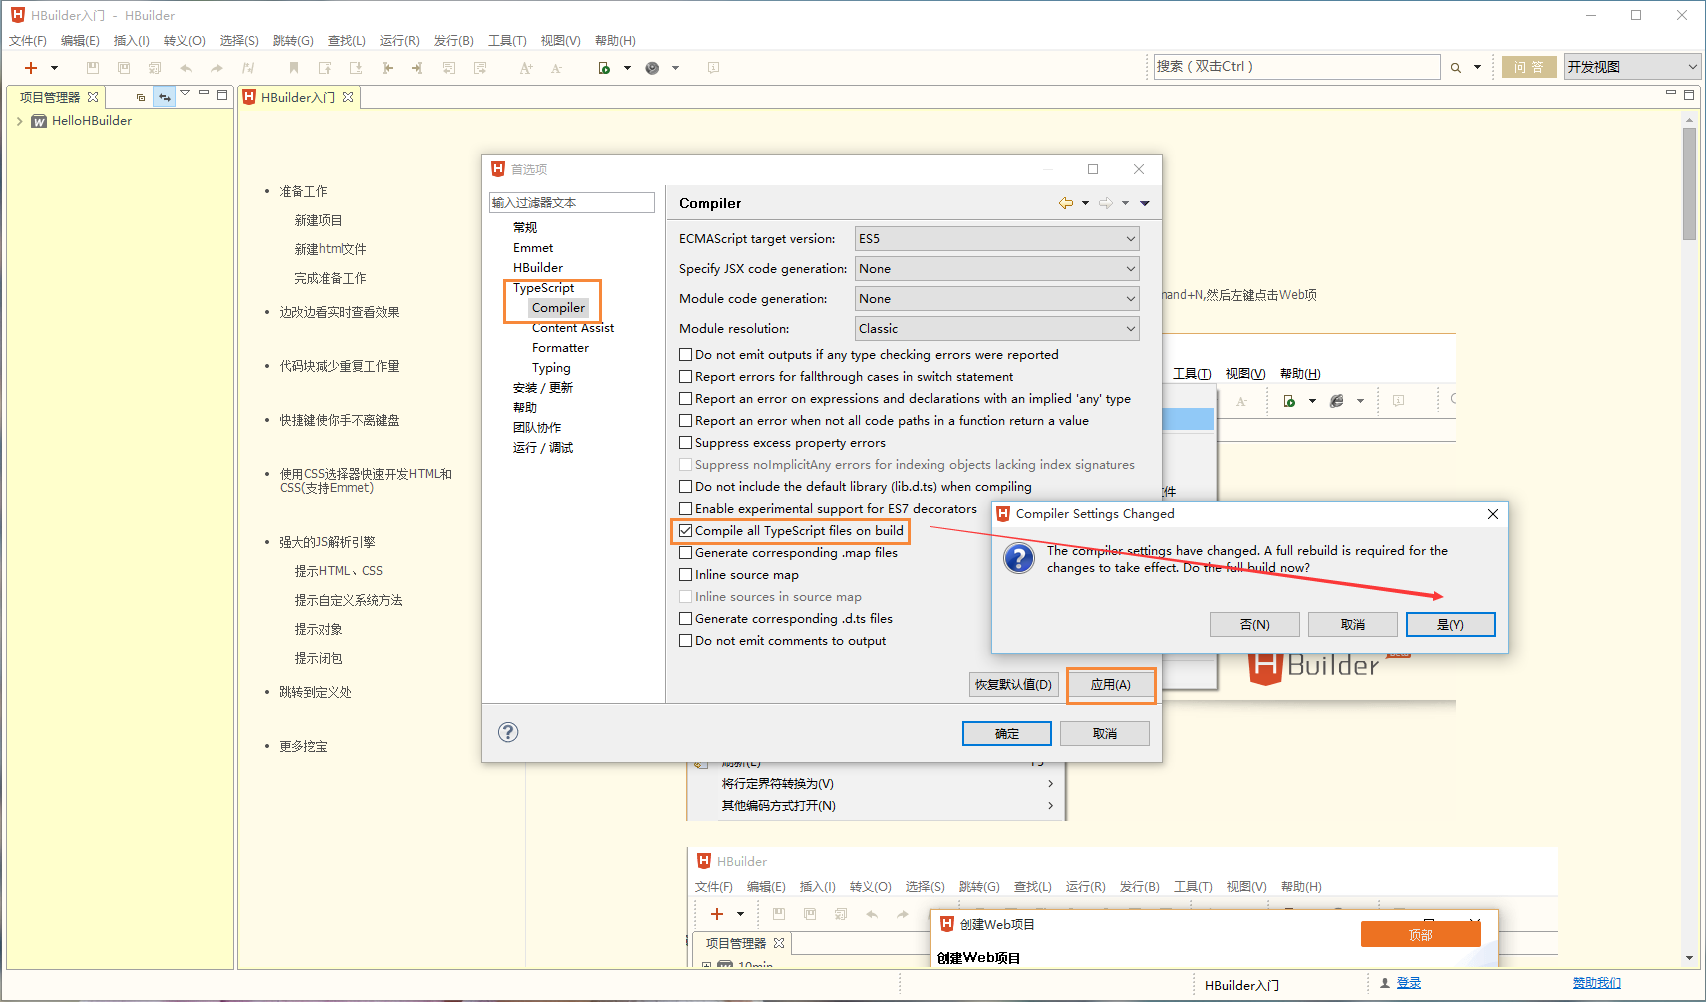
Task: Open the Help icon in preferences dialog
Action: tap(507, 732)
